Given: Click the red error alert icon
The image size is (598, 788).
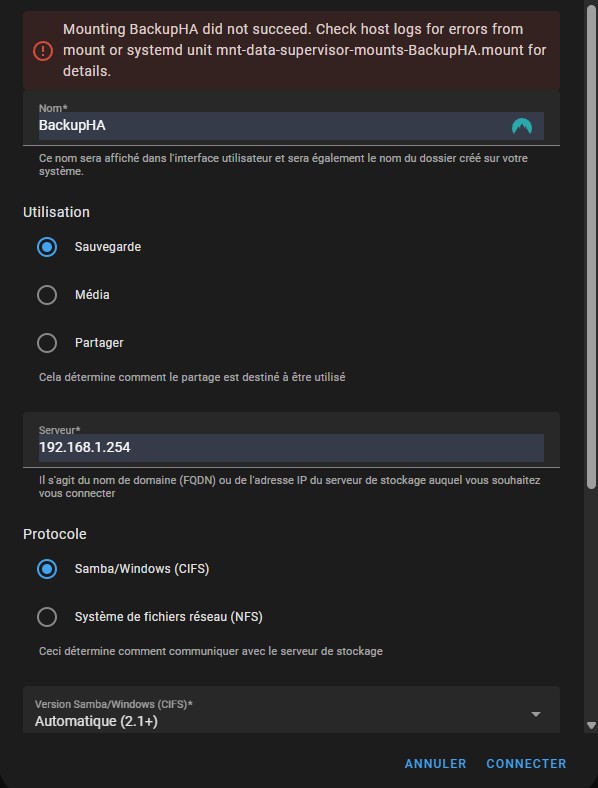Looking at the screenshot, I should (43, 50).
